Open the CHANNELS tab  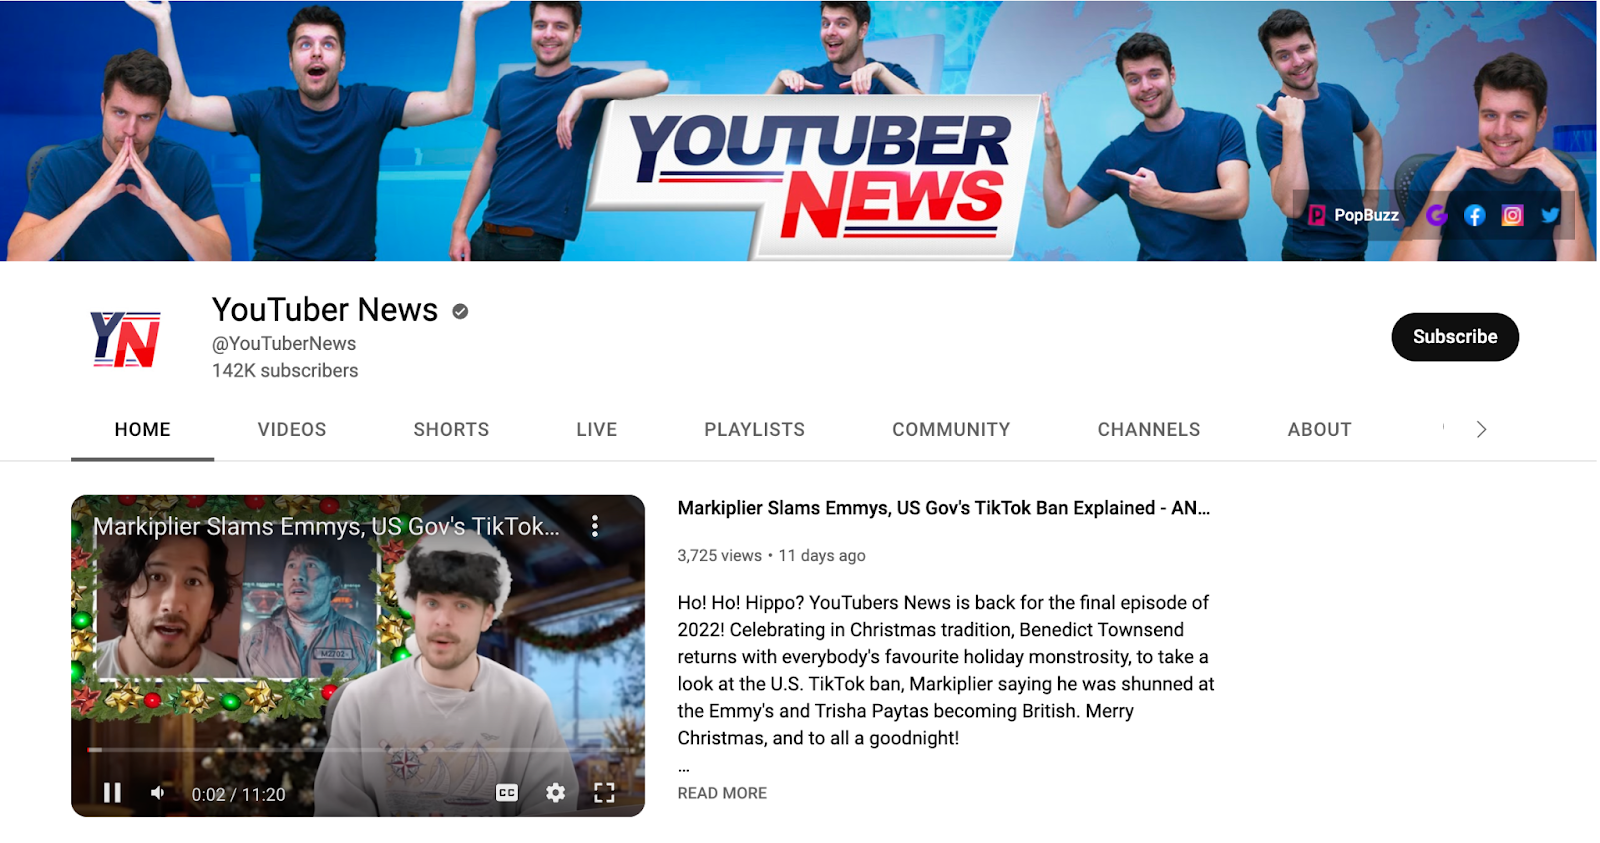pos(1149,429)
